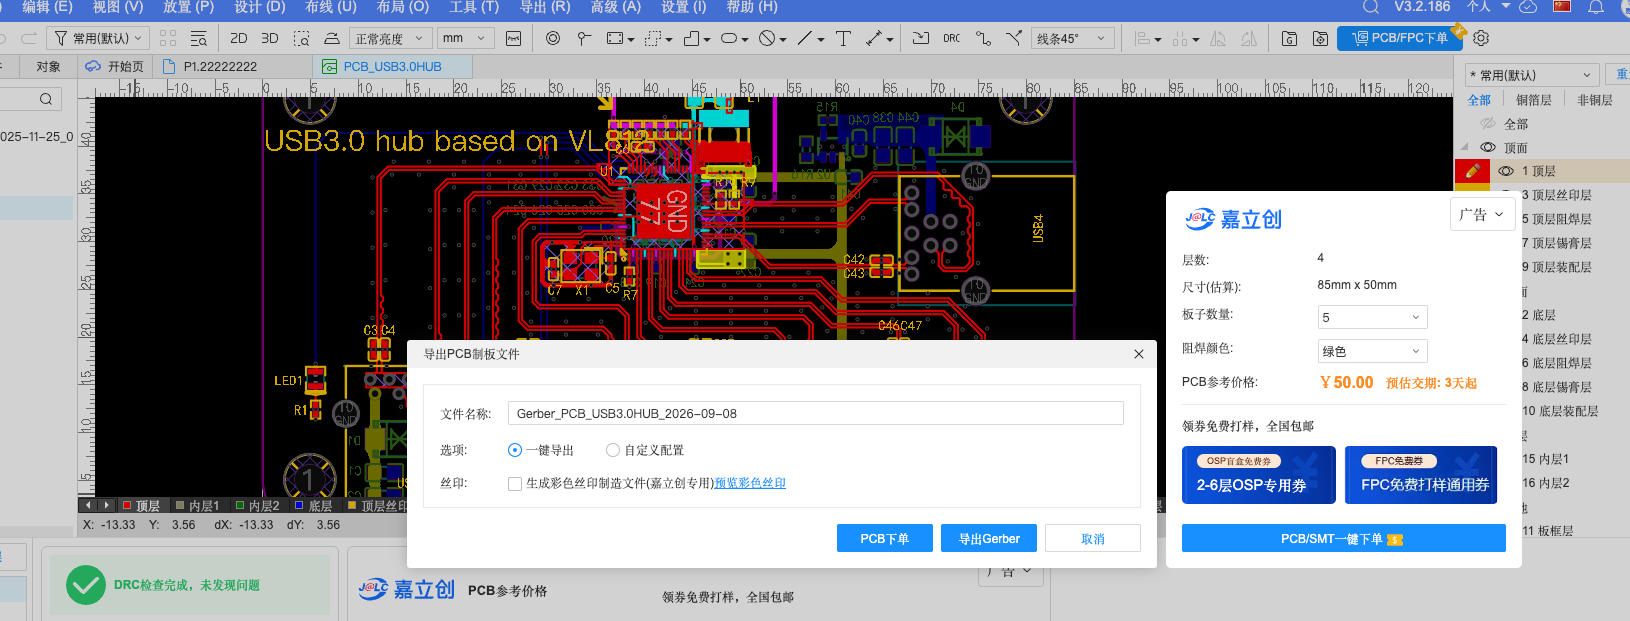Click the FPC免费打样通用券 coupon
Screen dimensions: 1630x621
1421,475
